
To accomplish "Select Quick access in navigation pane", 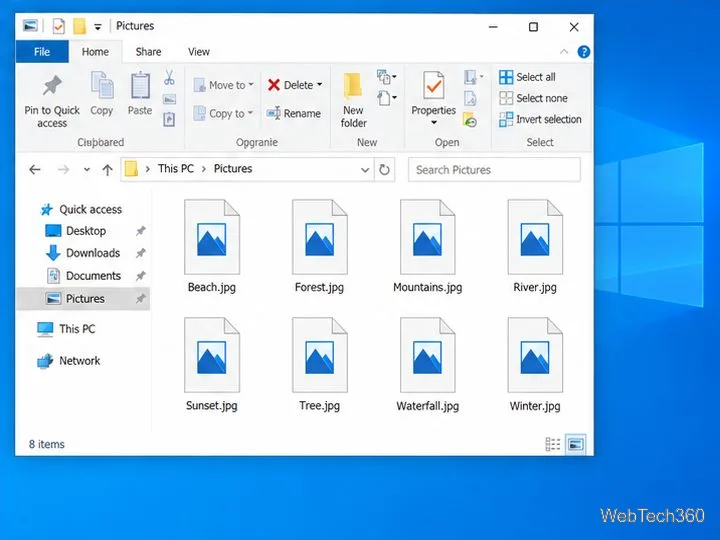I will coord(81,209).
